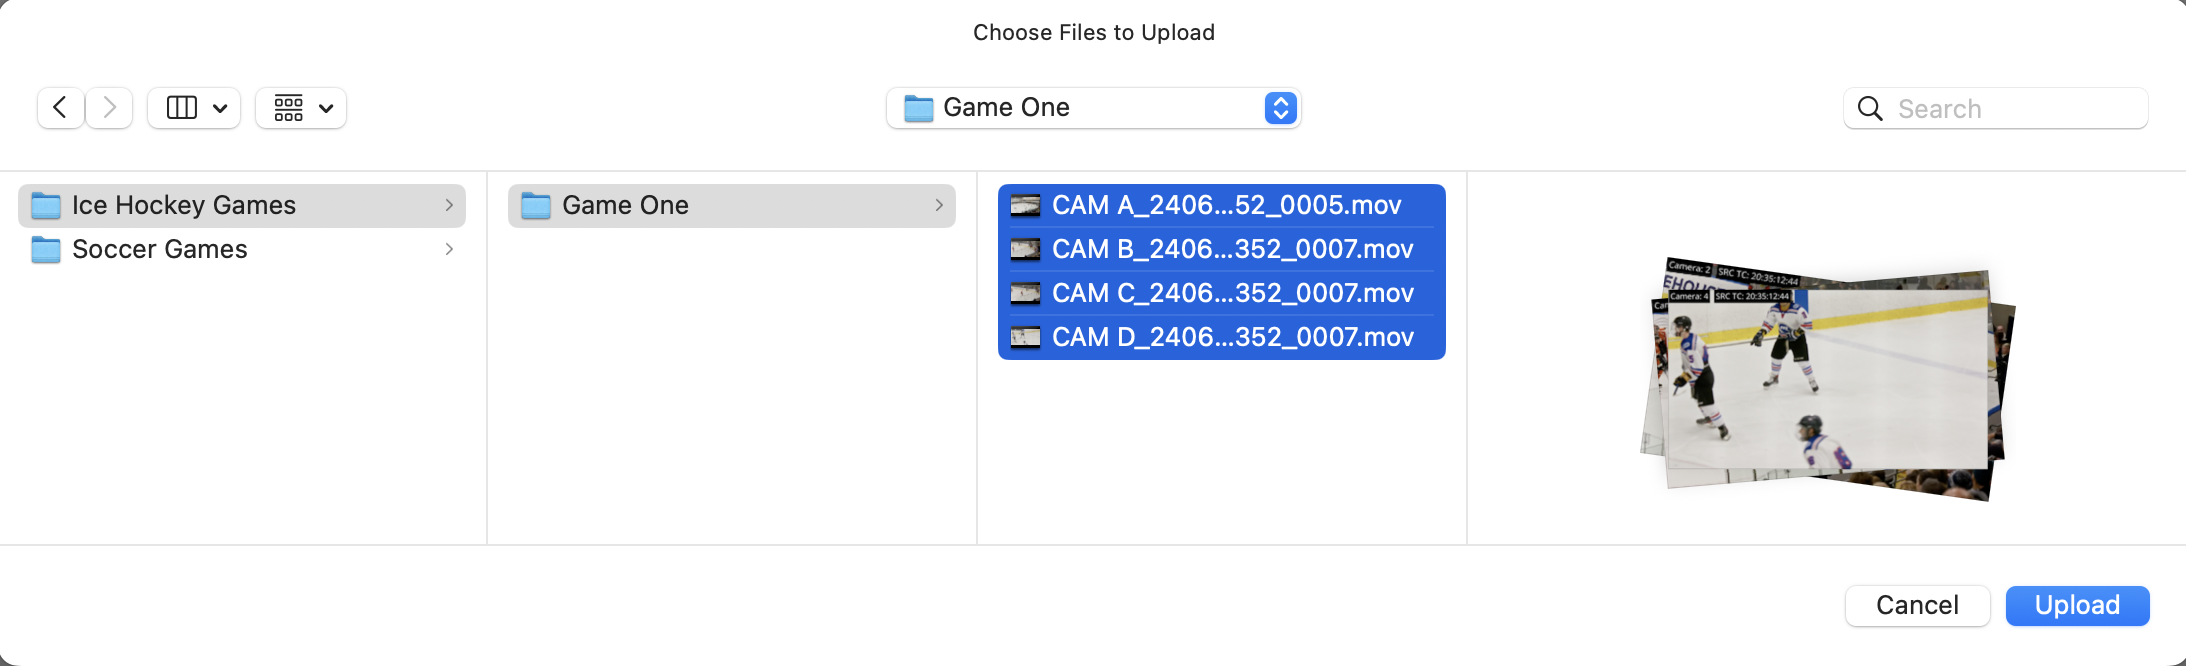Click the Upload button
This screenshot has height=666, width=2186.
click(x=2076, y=605)
